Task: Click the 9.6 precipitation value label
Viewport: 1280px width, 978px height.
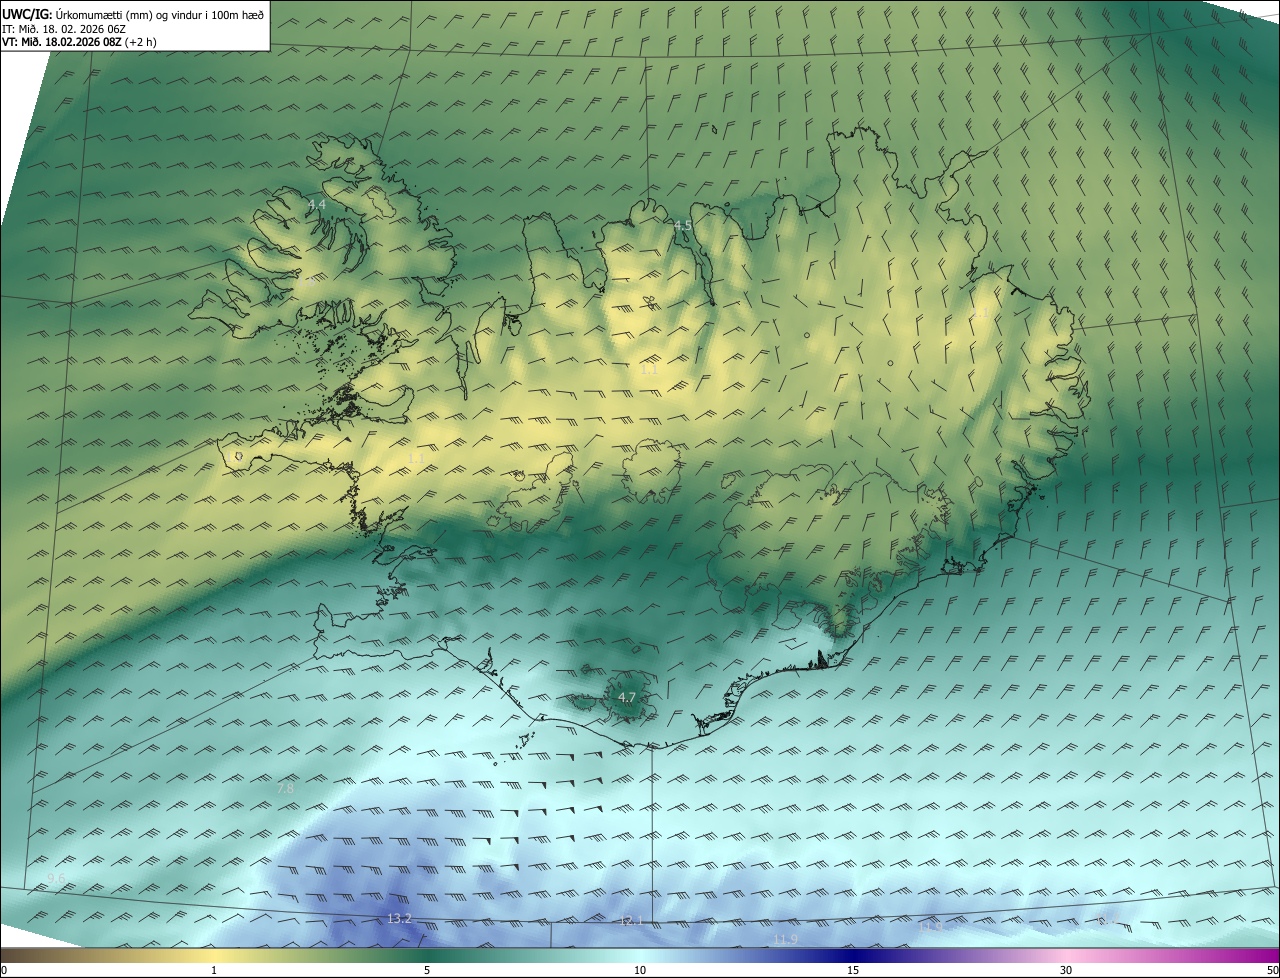Action: [56, 878]
